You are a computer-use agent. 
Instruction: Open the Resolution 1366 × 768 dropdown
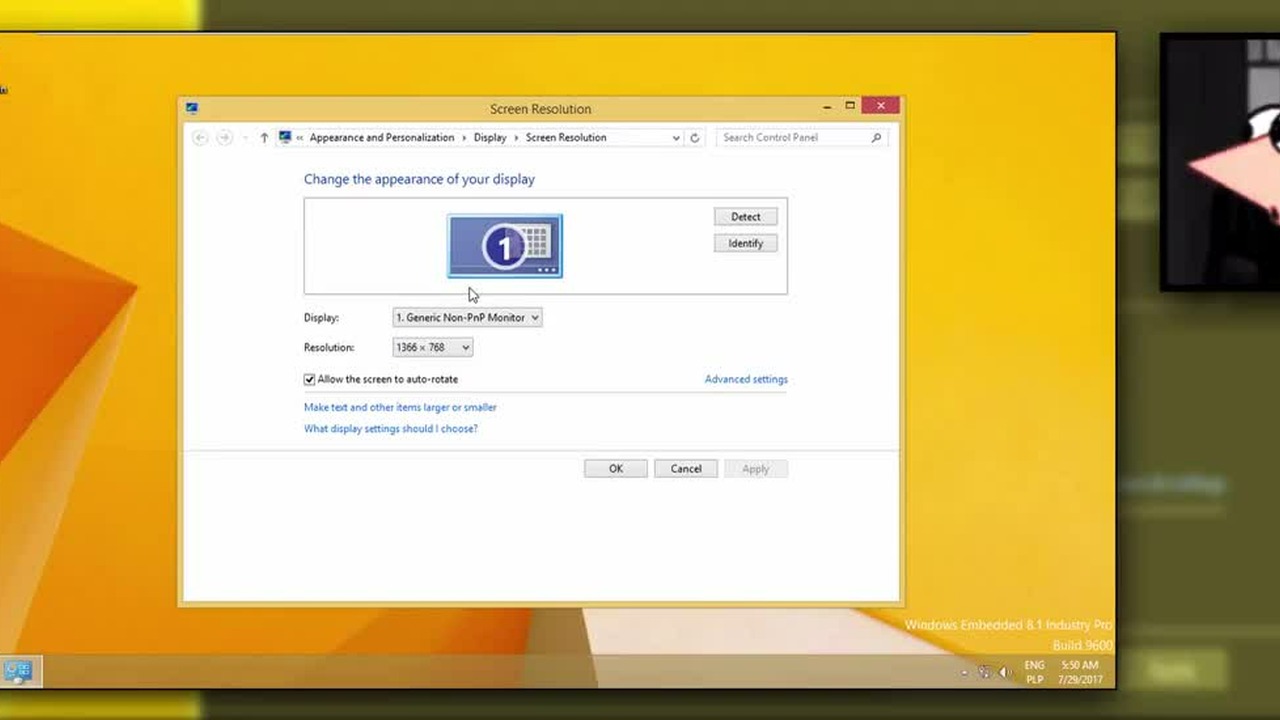(433, 348)
